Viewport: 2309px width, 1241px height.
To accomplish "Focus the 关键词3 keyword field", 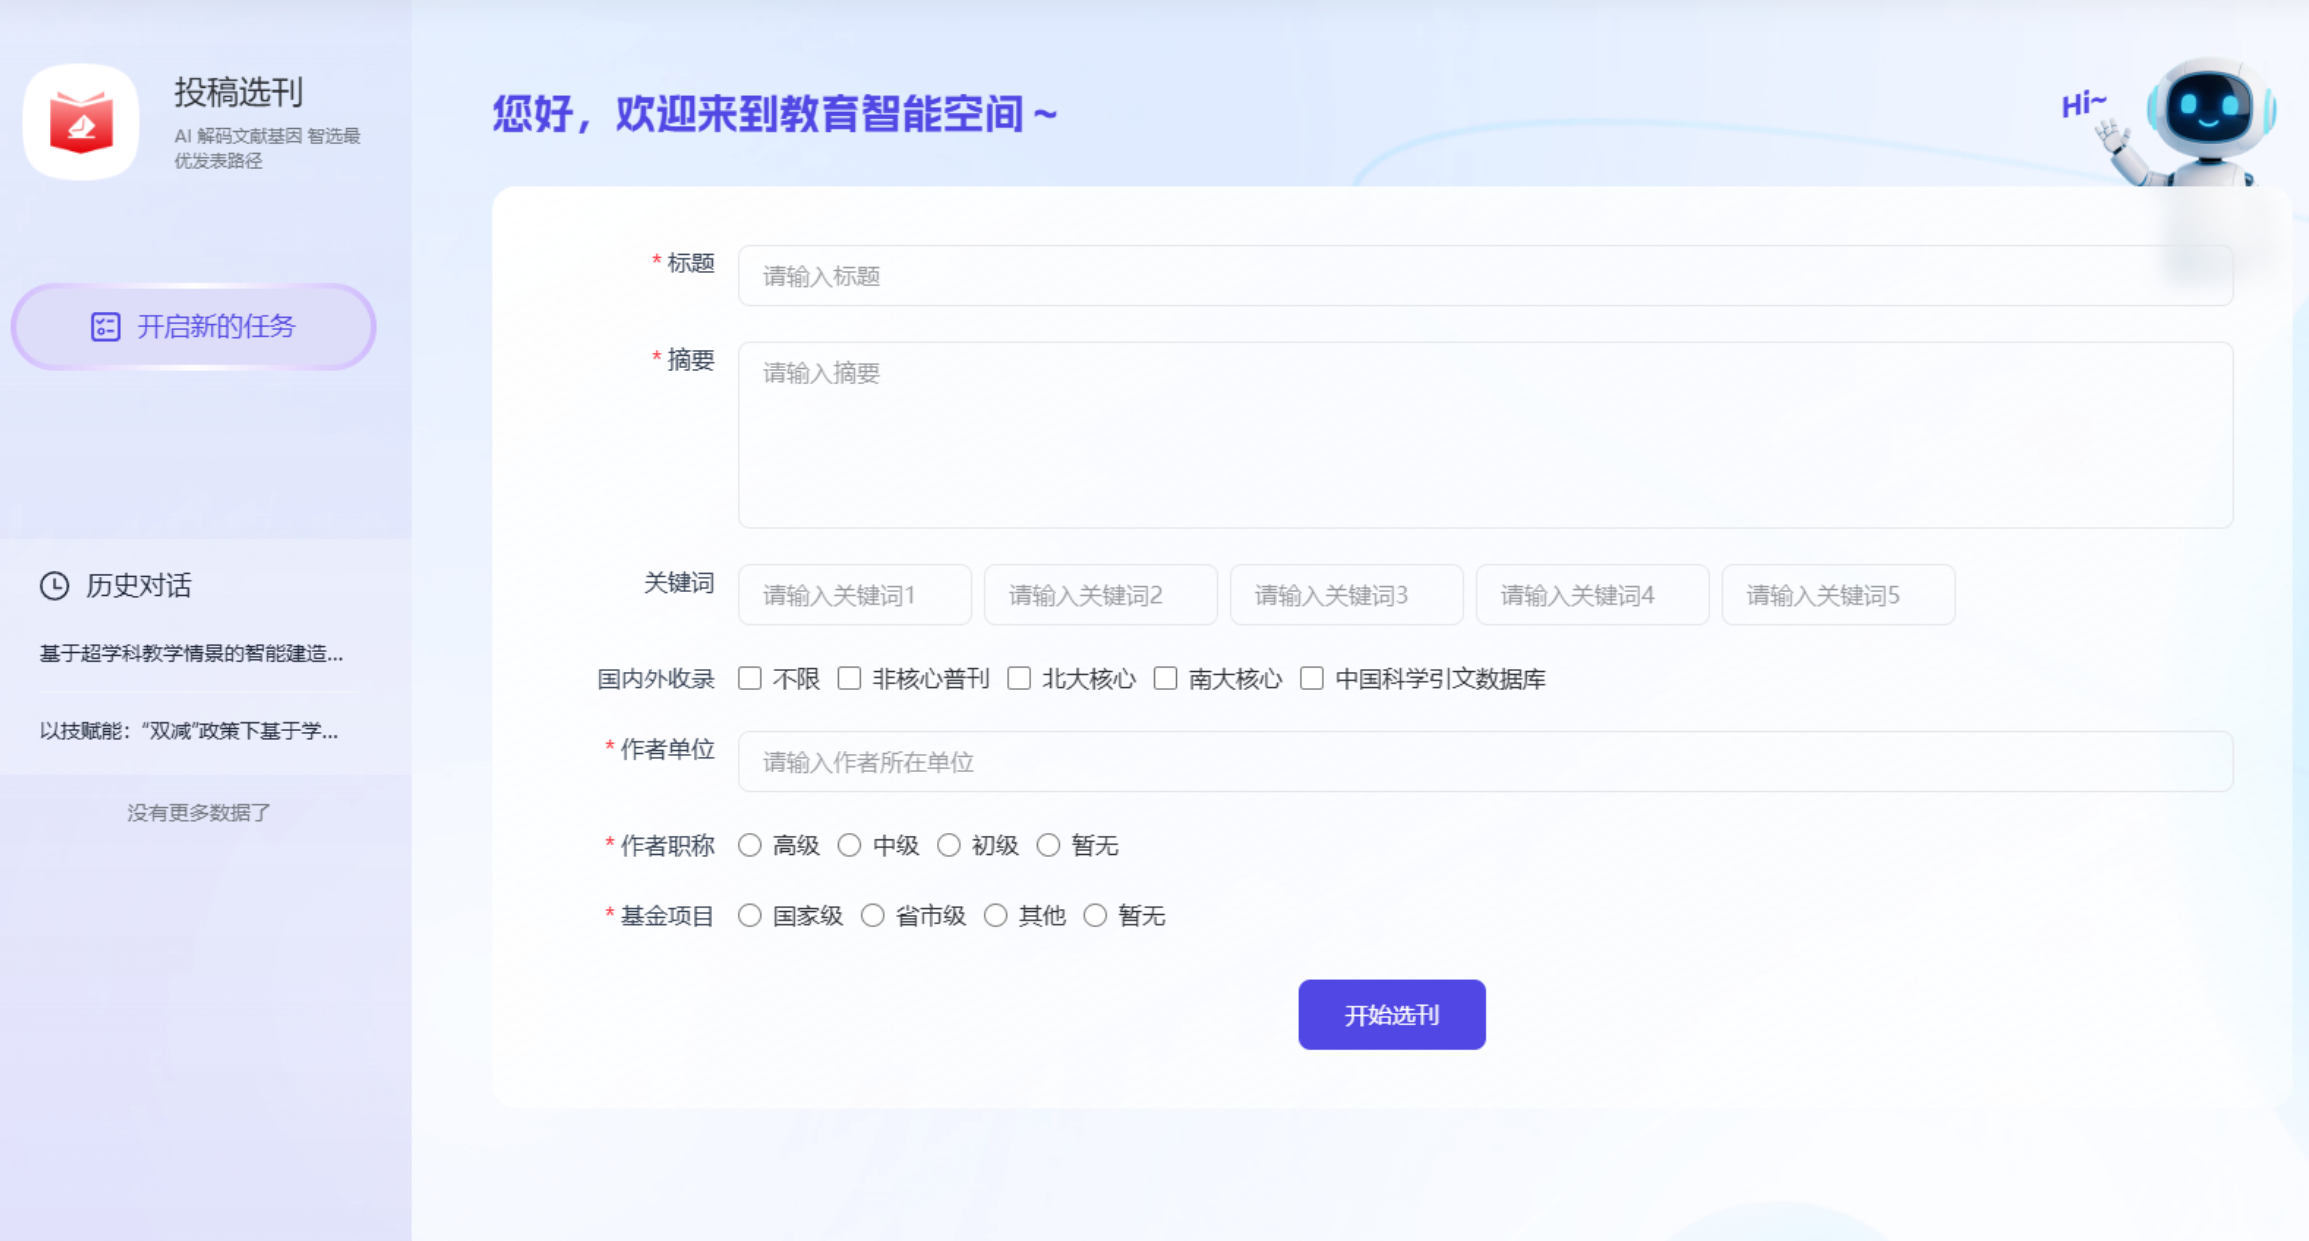I will pos(1346,596).
